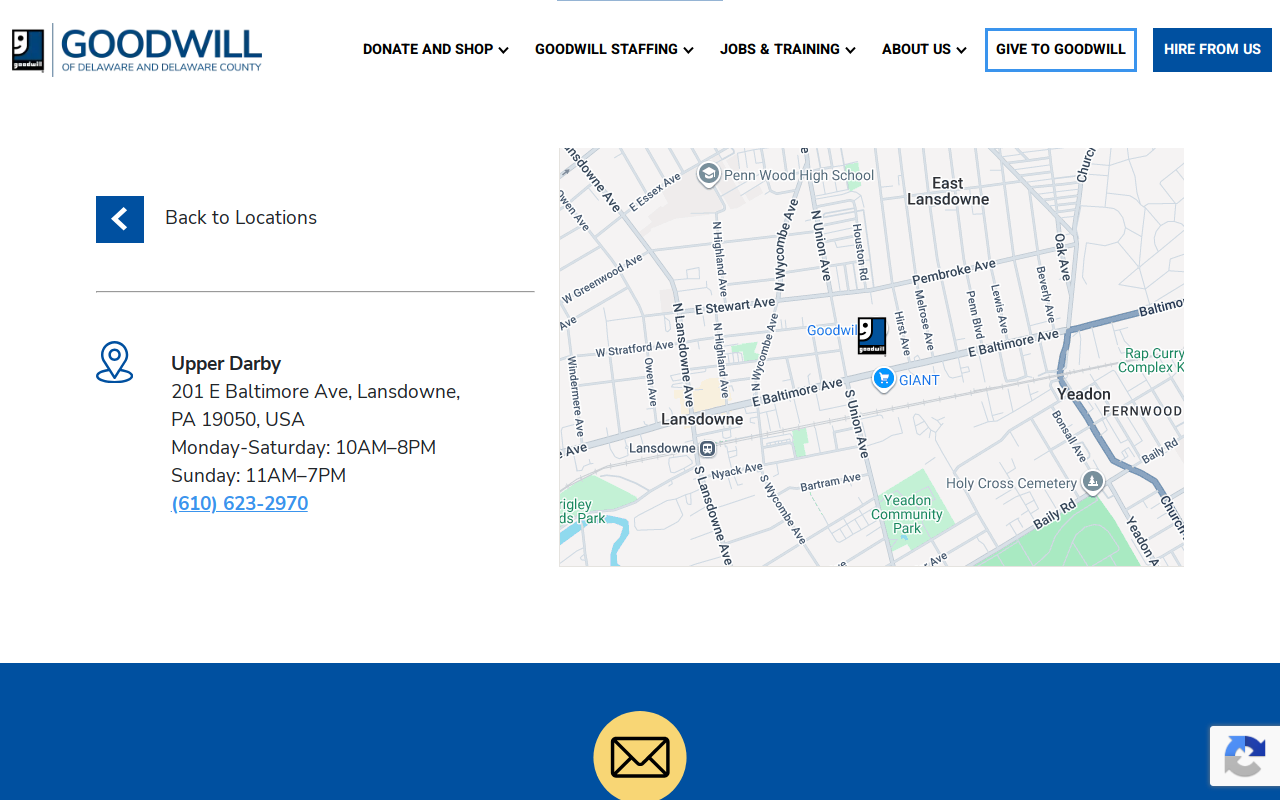The width and height of the screenshot is (1280, 800).
Task: Expand the About Us menu chevron
Action: click(x=961, y=50)
